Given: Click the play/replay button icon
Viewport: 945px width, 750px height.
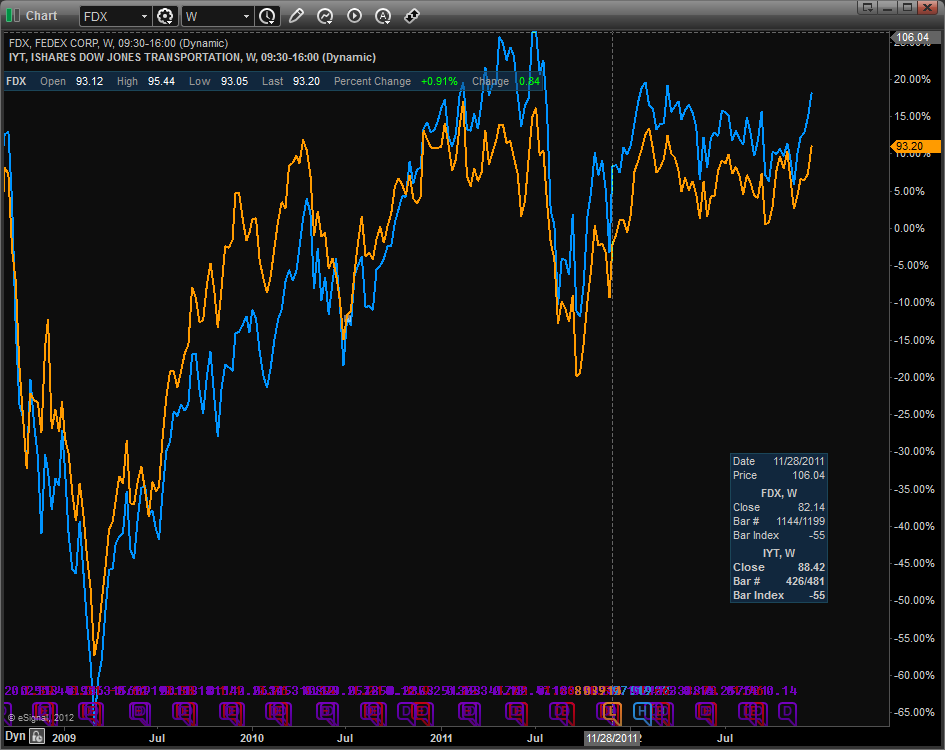Looking at the screenshot, I should coord(354,16).
